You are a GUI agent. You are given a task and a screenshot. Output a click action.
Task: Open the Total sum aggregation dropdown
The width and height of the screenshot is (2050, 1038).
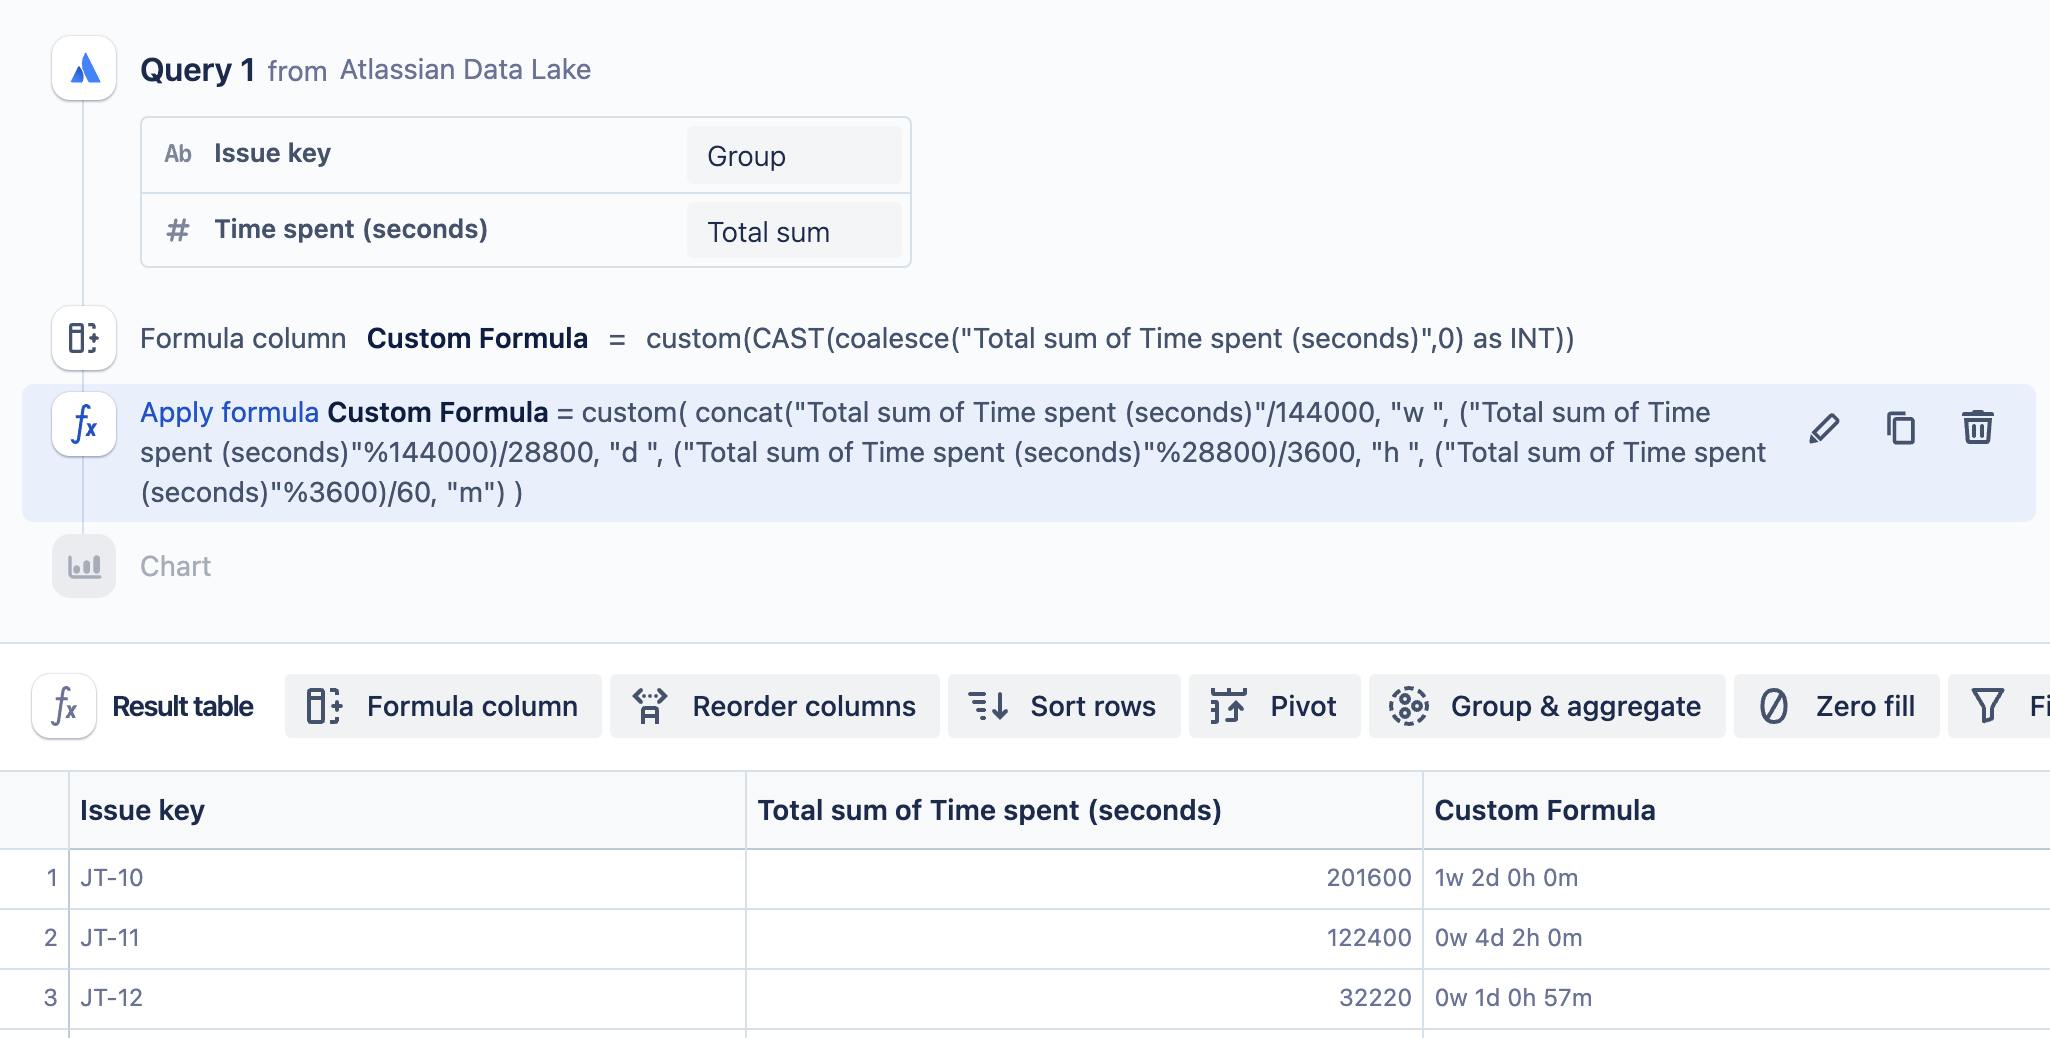click(794, 232)
